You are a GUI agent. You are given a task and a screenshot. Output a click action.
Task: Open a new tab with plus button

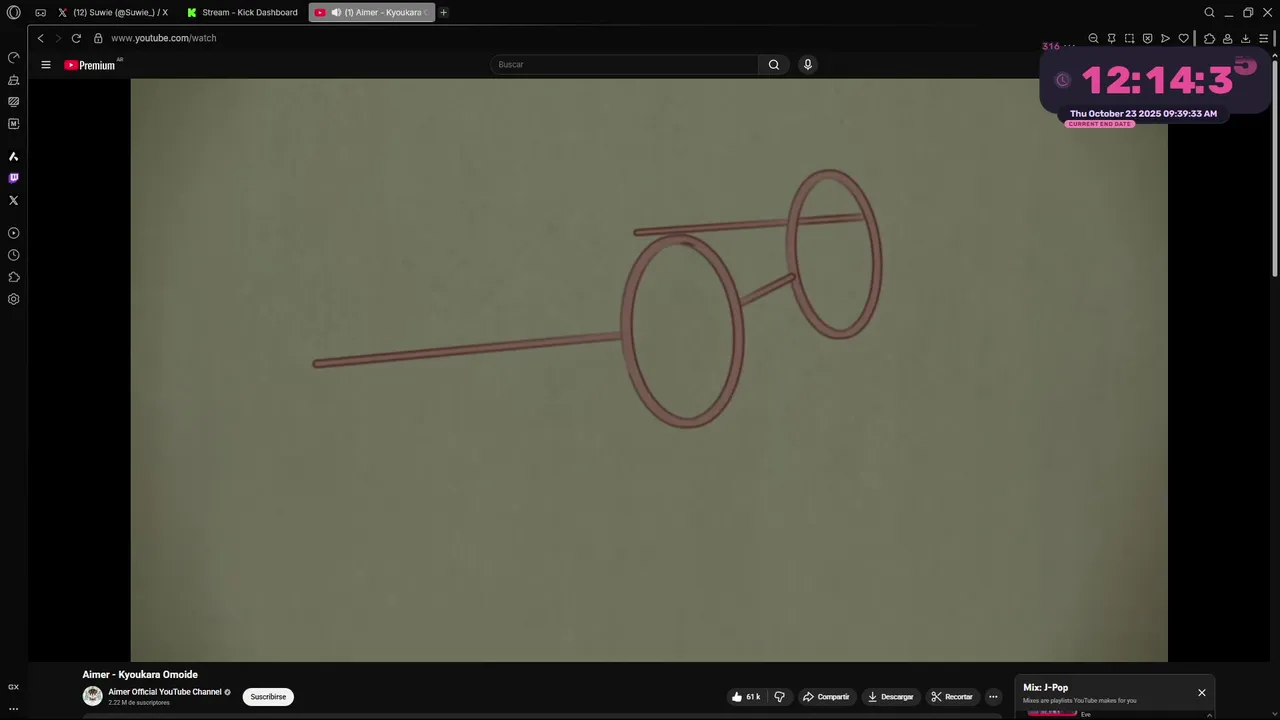coord(444,12)
